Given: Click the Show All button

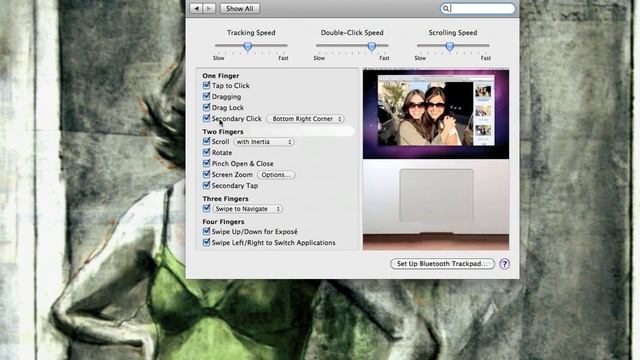Looking at the screenshot, I should (240, 8).
